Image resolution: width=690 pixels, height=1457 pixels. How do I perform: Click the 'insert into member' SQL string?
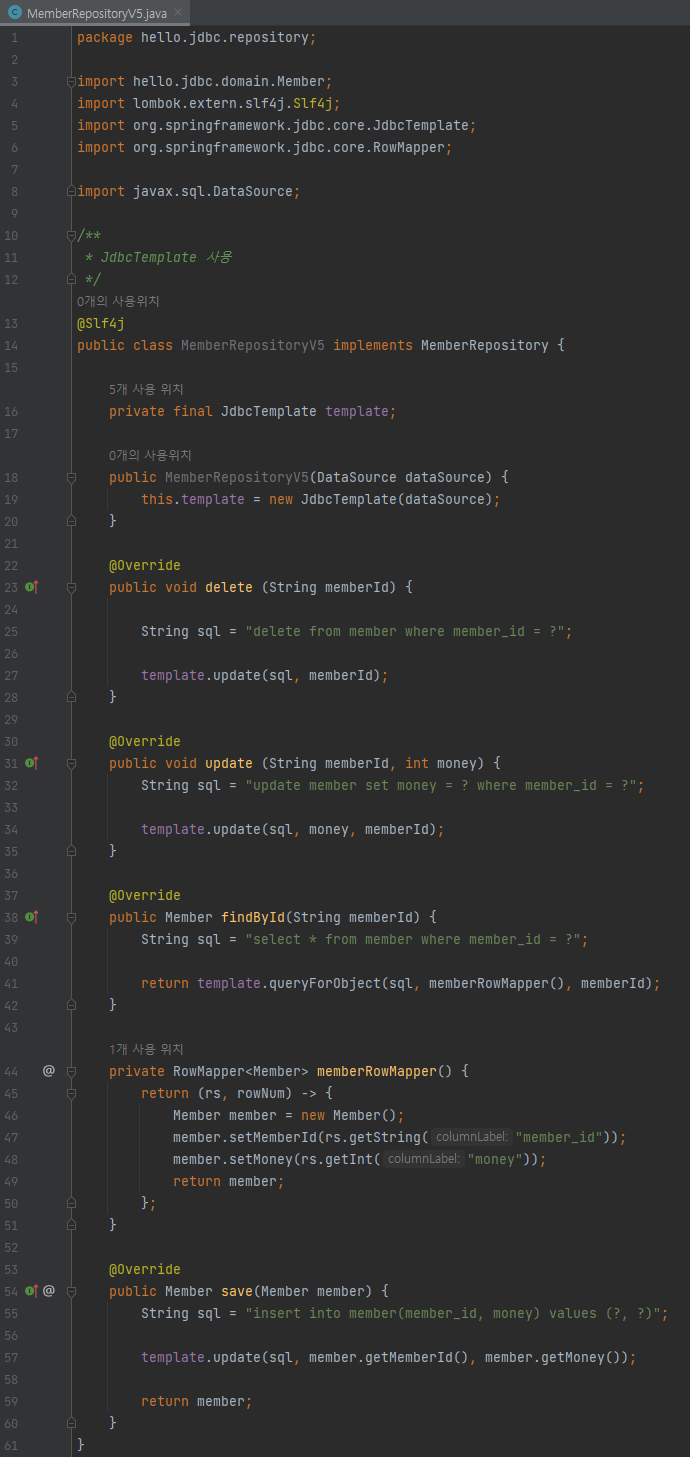[453, 1313]
